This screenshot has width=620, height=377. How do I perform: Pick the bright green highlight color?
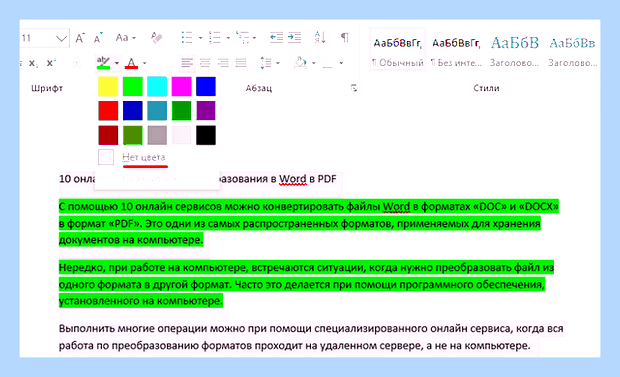coord(132,86)
